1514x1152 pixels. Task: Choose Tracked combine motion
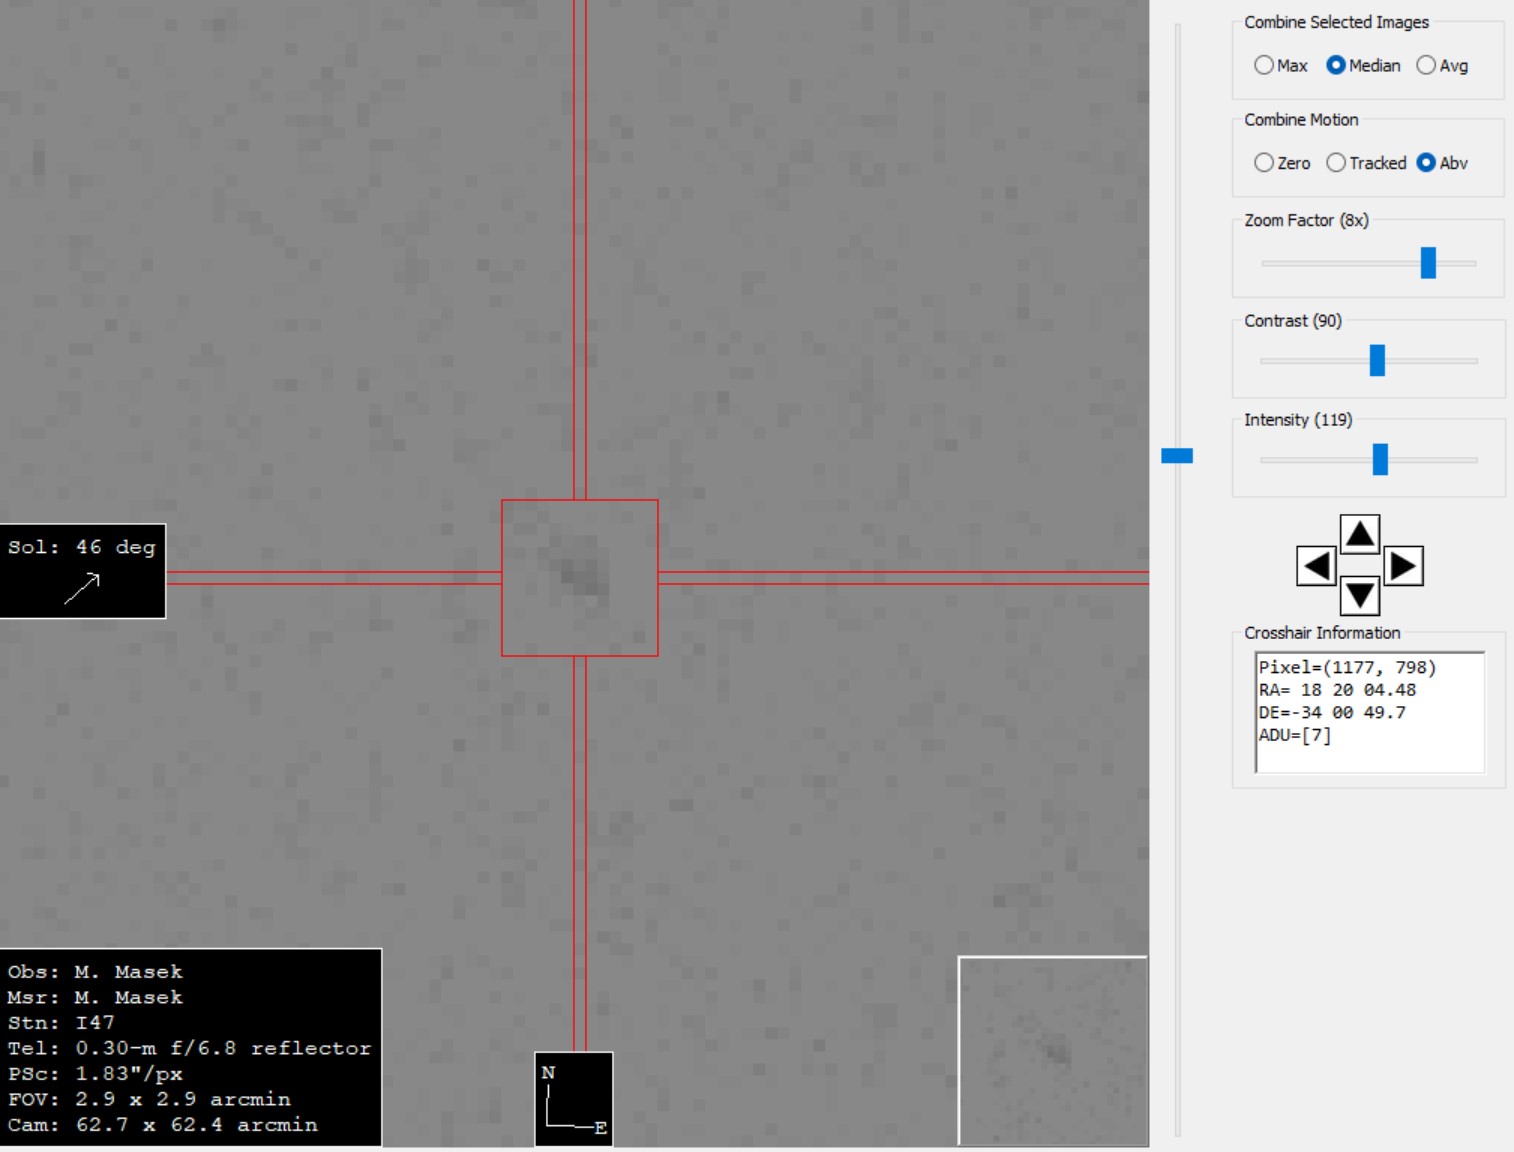1336,163
